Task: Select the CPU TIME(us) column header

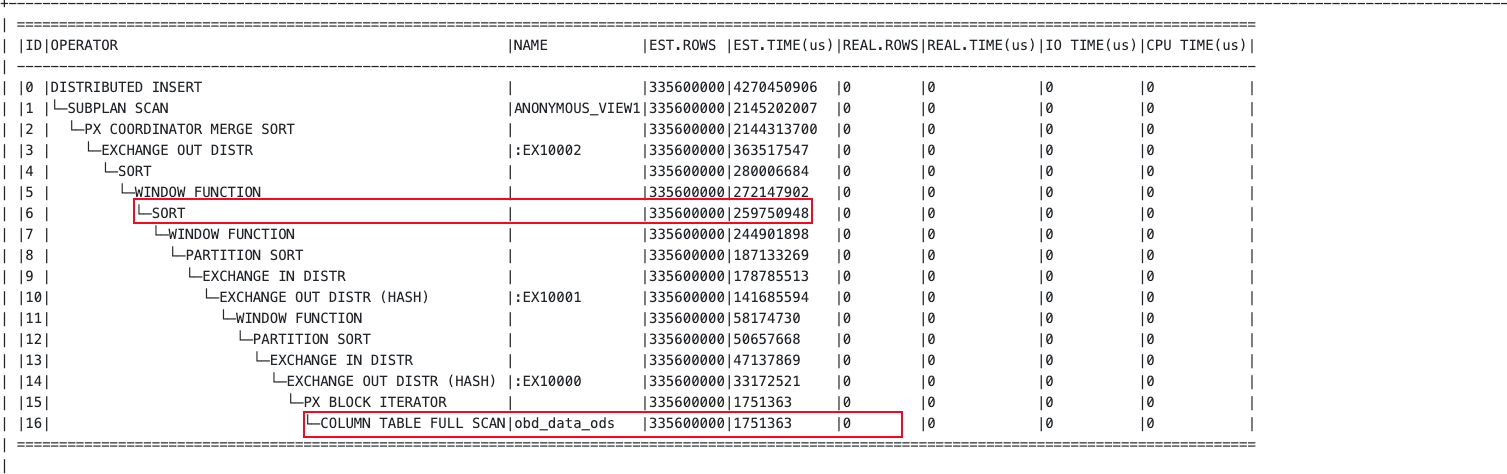Action: tap(1197, 45)
